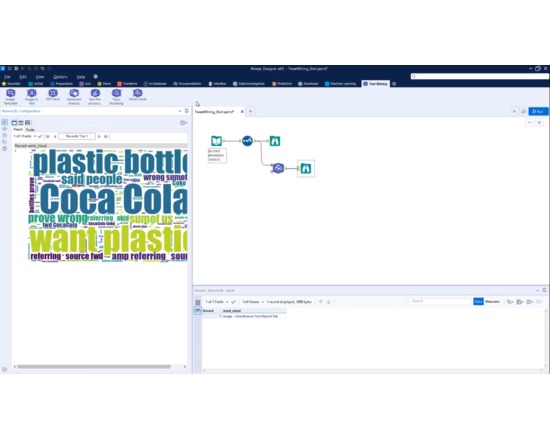
Task: Click the annotation eye icon in config sidebar
Action: pos(5,129)
